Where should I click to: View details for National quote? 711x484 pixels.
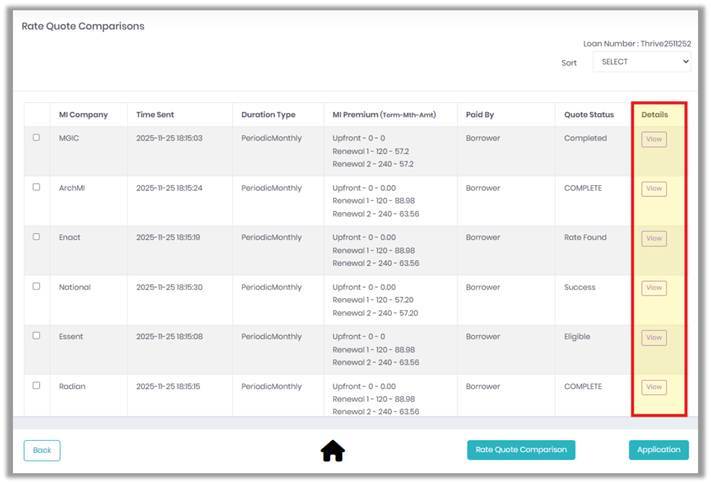654,288
